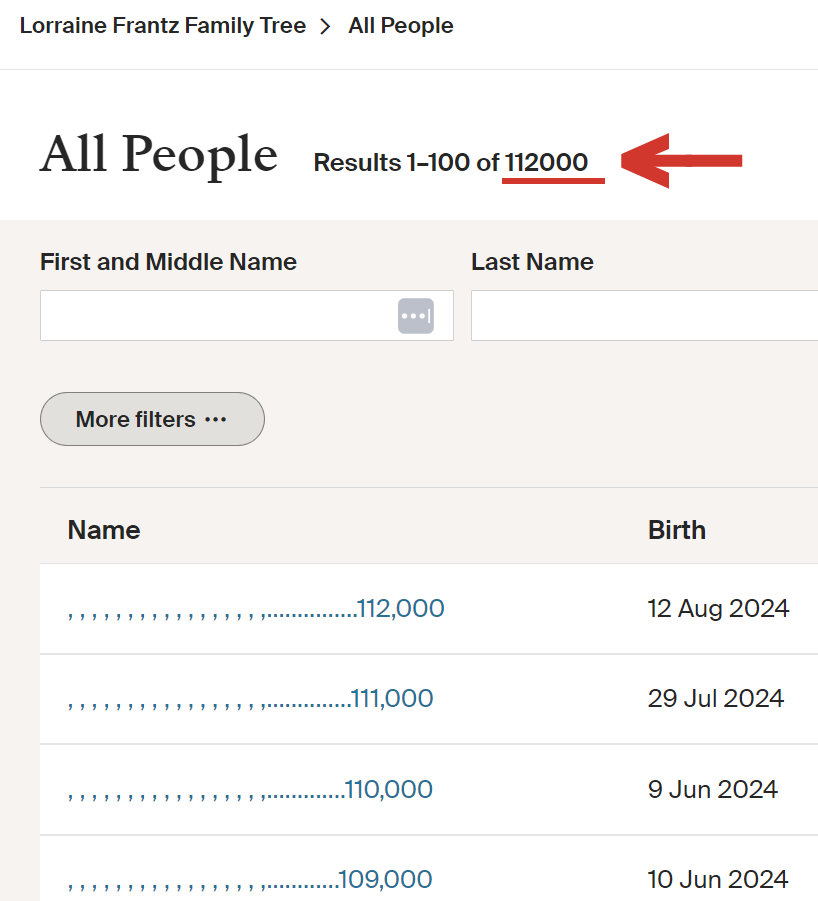
Task: Sort by the Name column header
Action: coord(104,530)
